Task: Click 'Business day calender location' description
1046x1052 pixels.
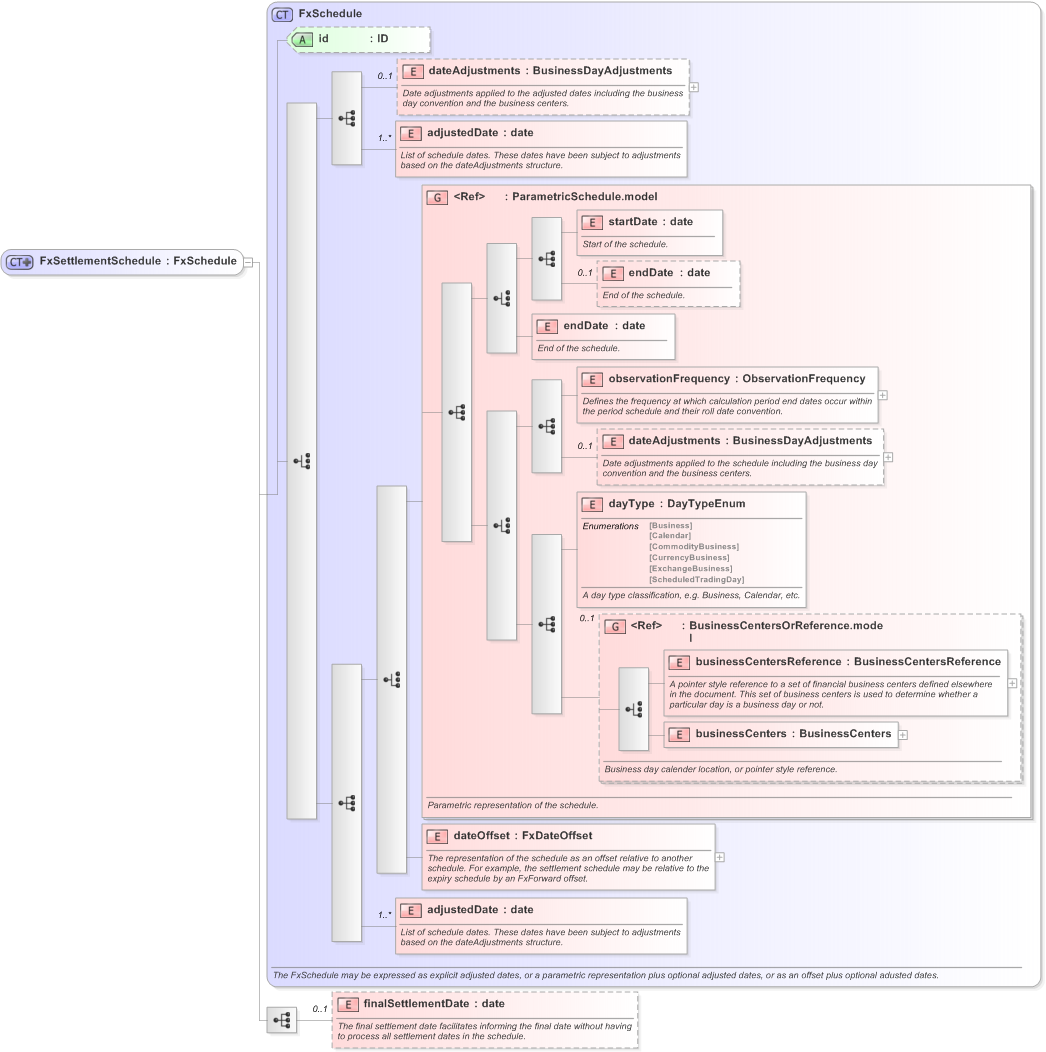Action: [721, 770]
